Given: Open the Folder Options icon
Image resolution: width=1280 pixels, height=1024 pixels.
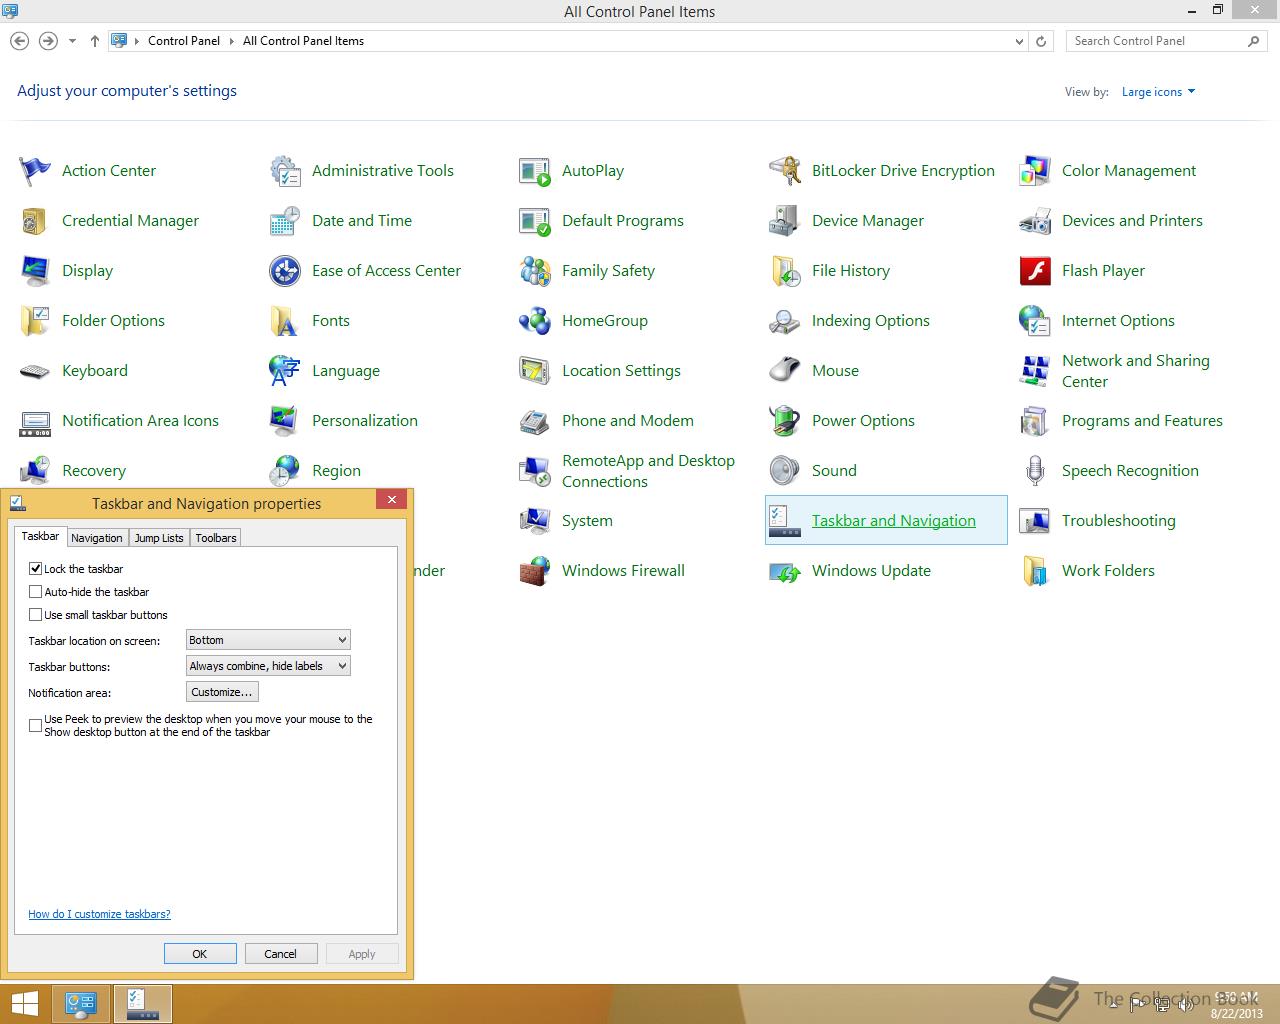Looking at the screenshot, I should [35, 321].
